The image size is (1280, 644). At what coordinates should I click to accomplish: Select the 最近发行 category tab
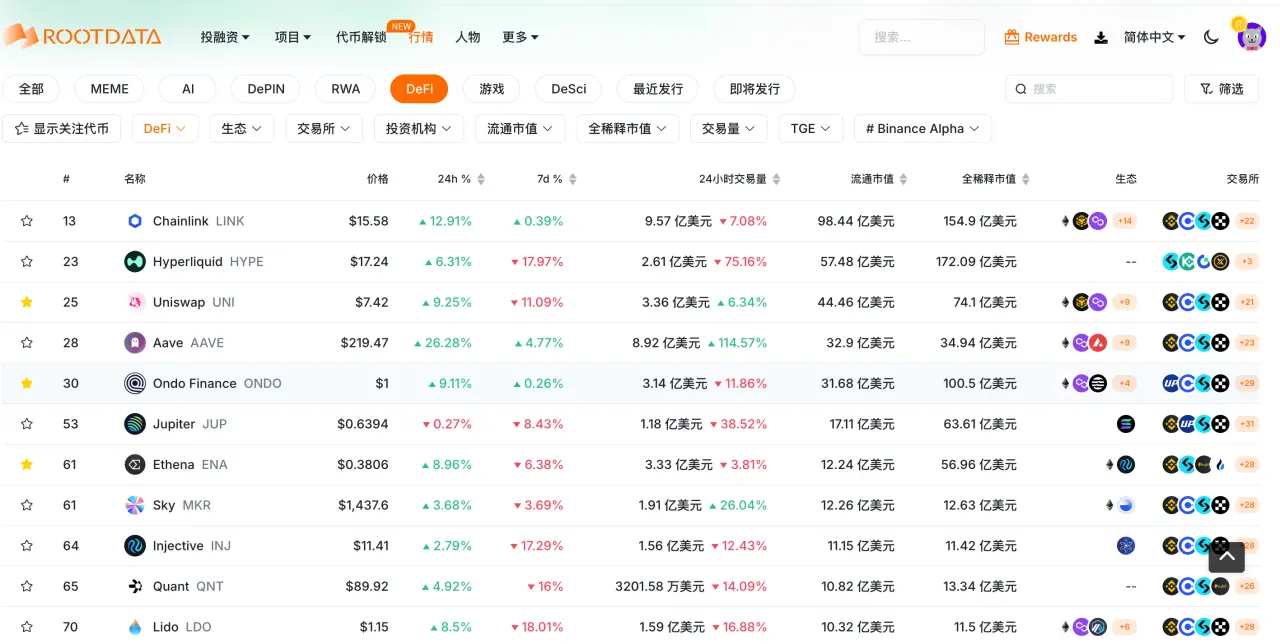click(x=658, y=89)
